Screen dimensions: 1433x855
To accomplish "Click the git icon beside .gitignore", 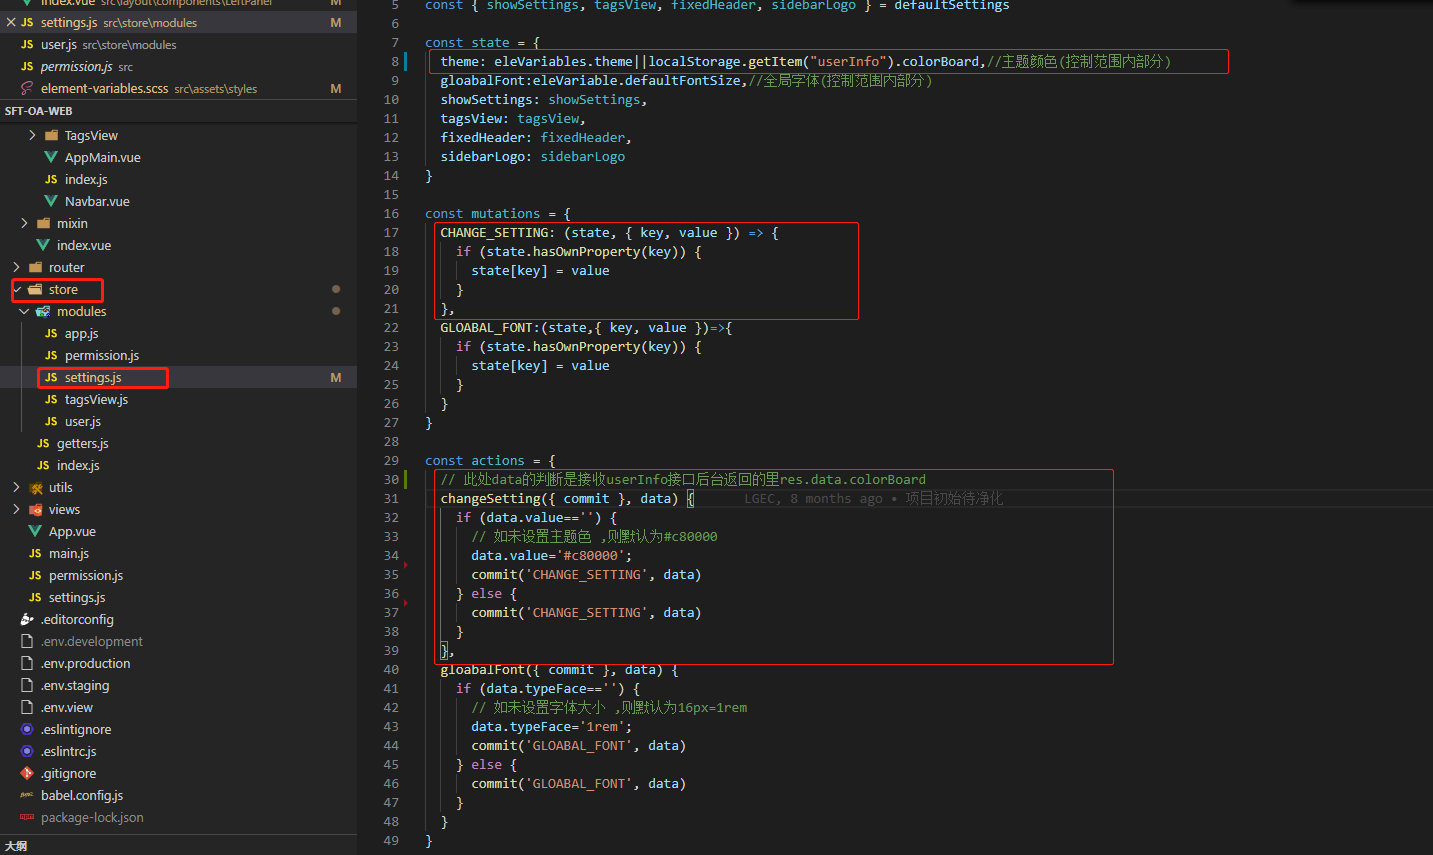I will (x=27, y=773).
